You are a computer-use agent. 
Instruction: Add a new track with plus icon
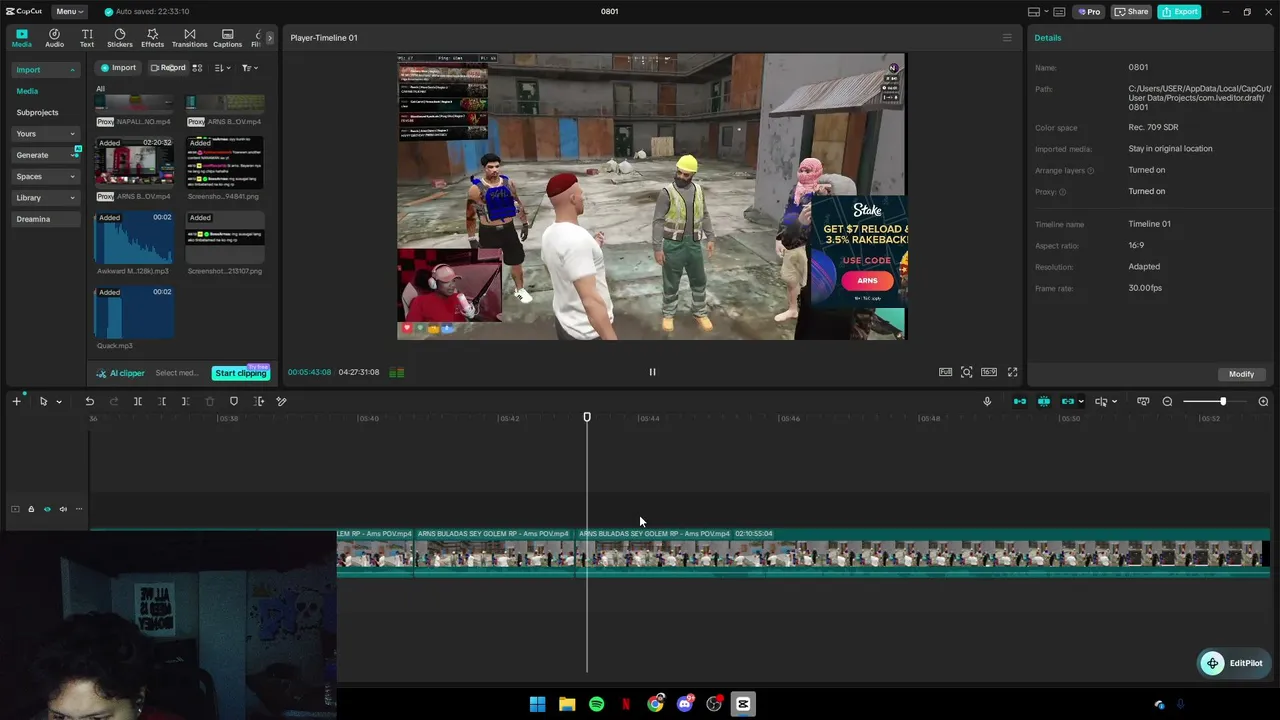[16, 401]
